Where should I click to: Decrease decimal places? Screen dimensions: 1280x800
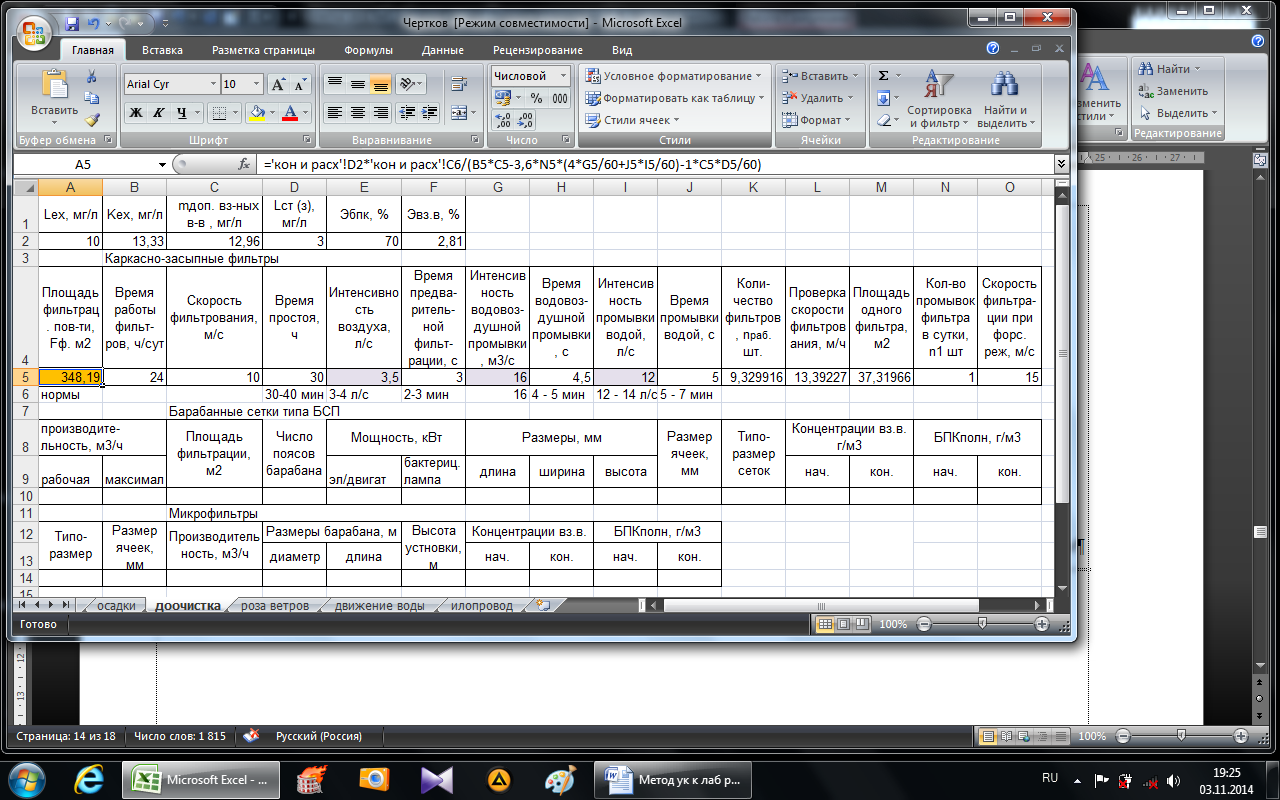point(526,121)
